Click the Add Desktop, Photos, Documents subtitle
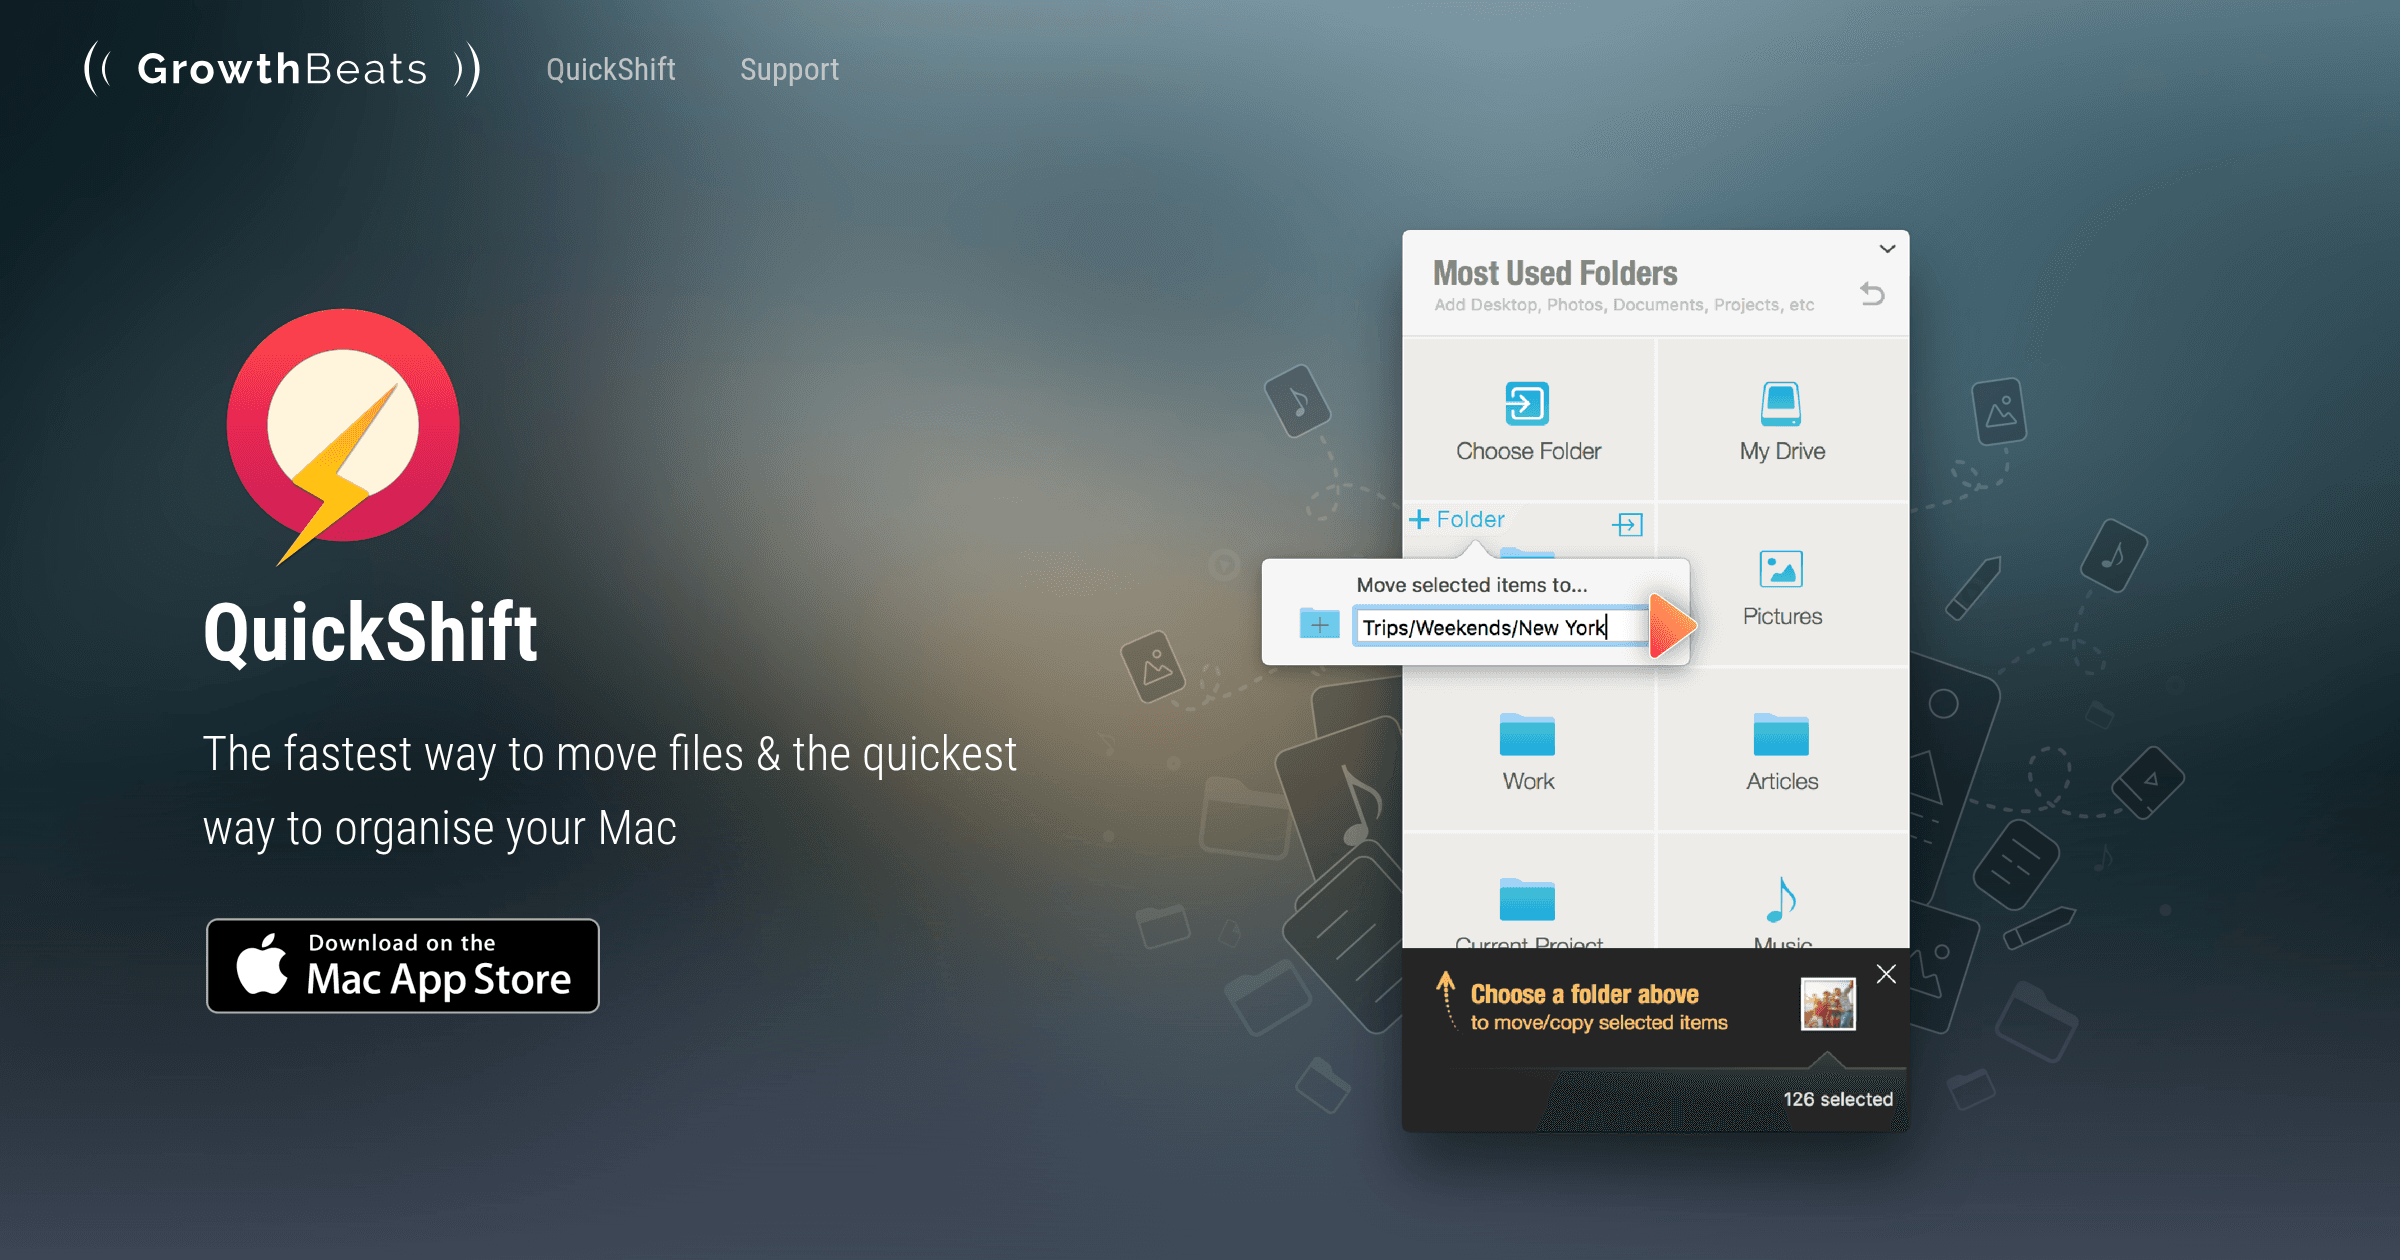This screenshot has height=1260, width=2400. pyautogui.click(x=1624, y=305)
